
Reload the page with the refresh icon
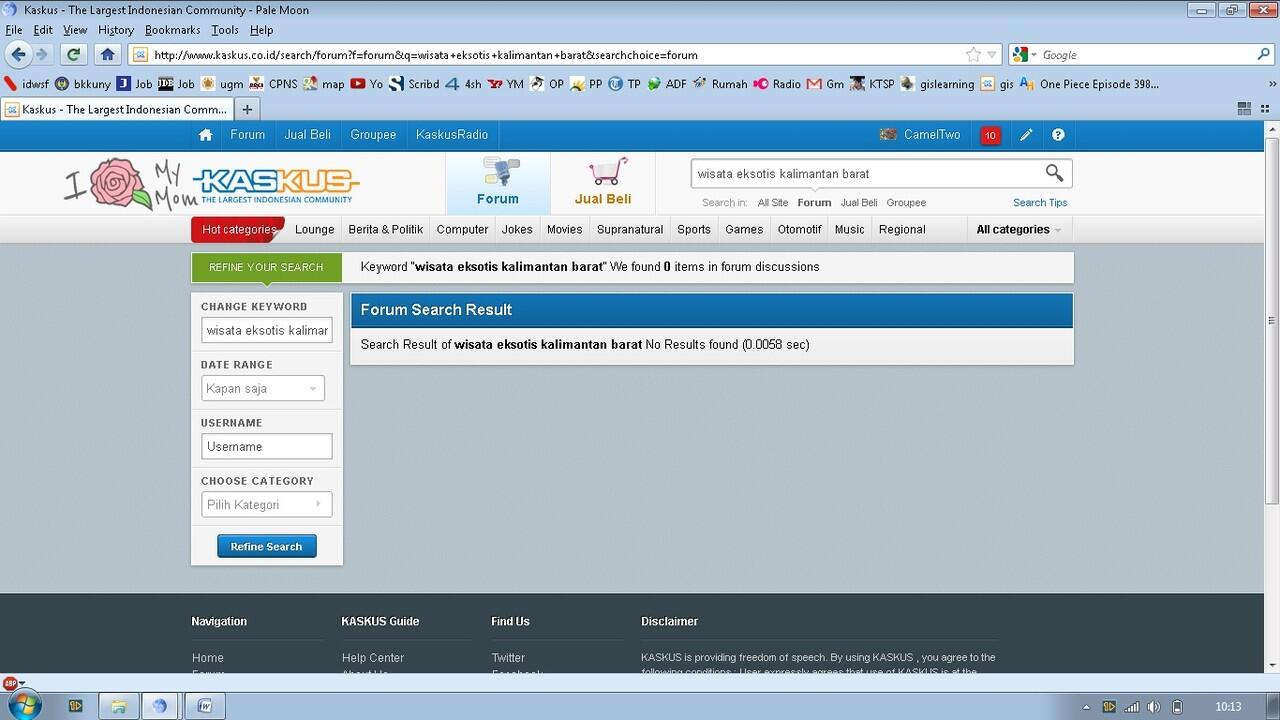click(x=73, y=54)
